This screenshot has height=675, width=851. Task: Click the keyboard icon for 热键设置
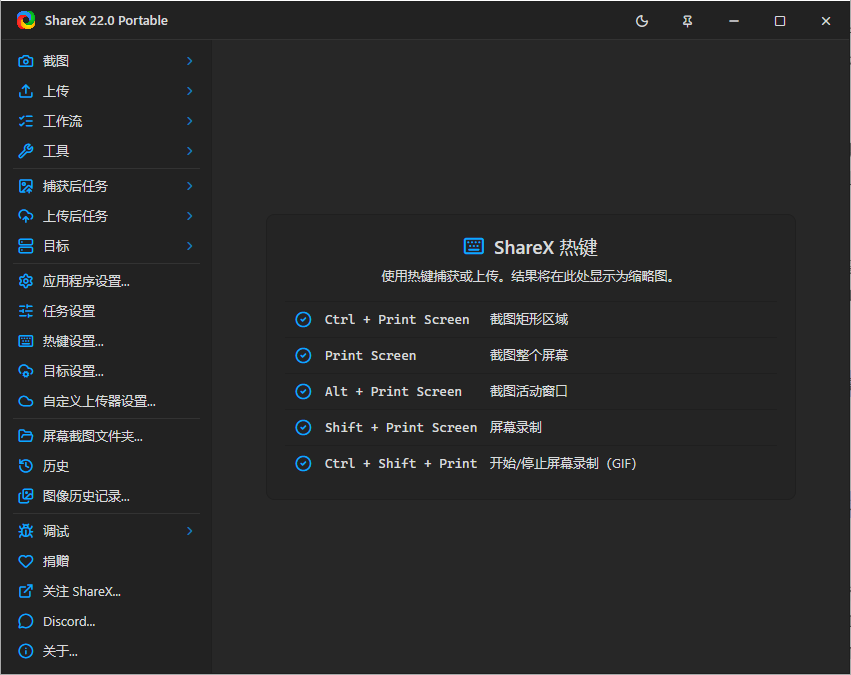click(26, 341)
